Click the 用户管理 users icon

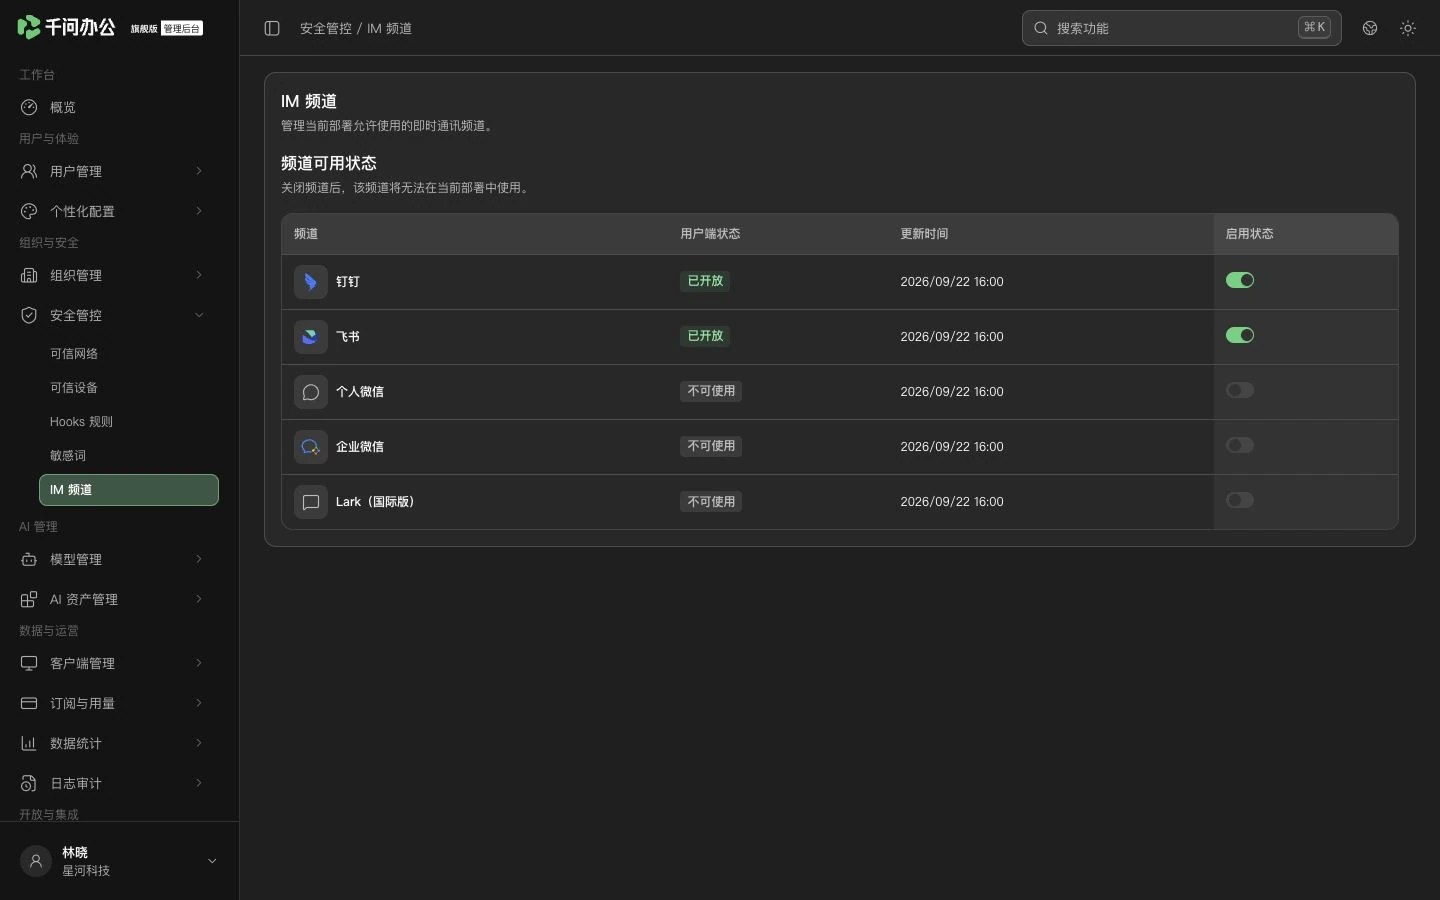29,171
